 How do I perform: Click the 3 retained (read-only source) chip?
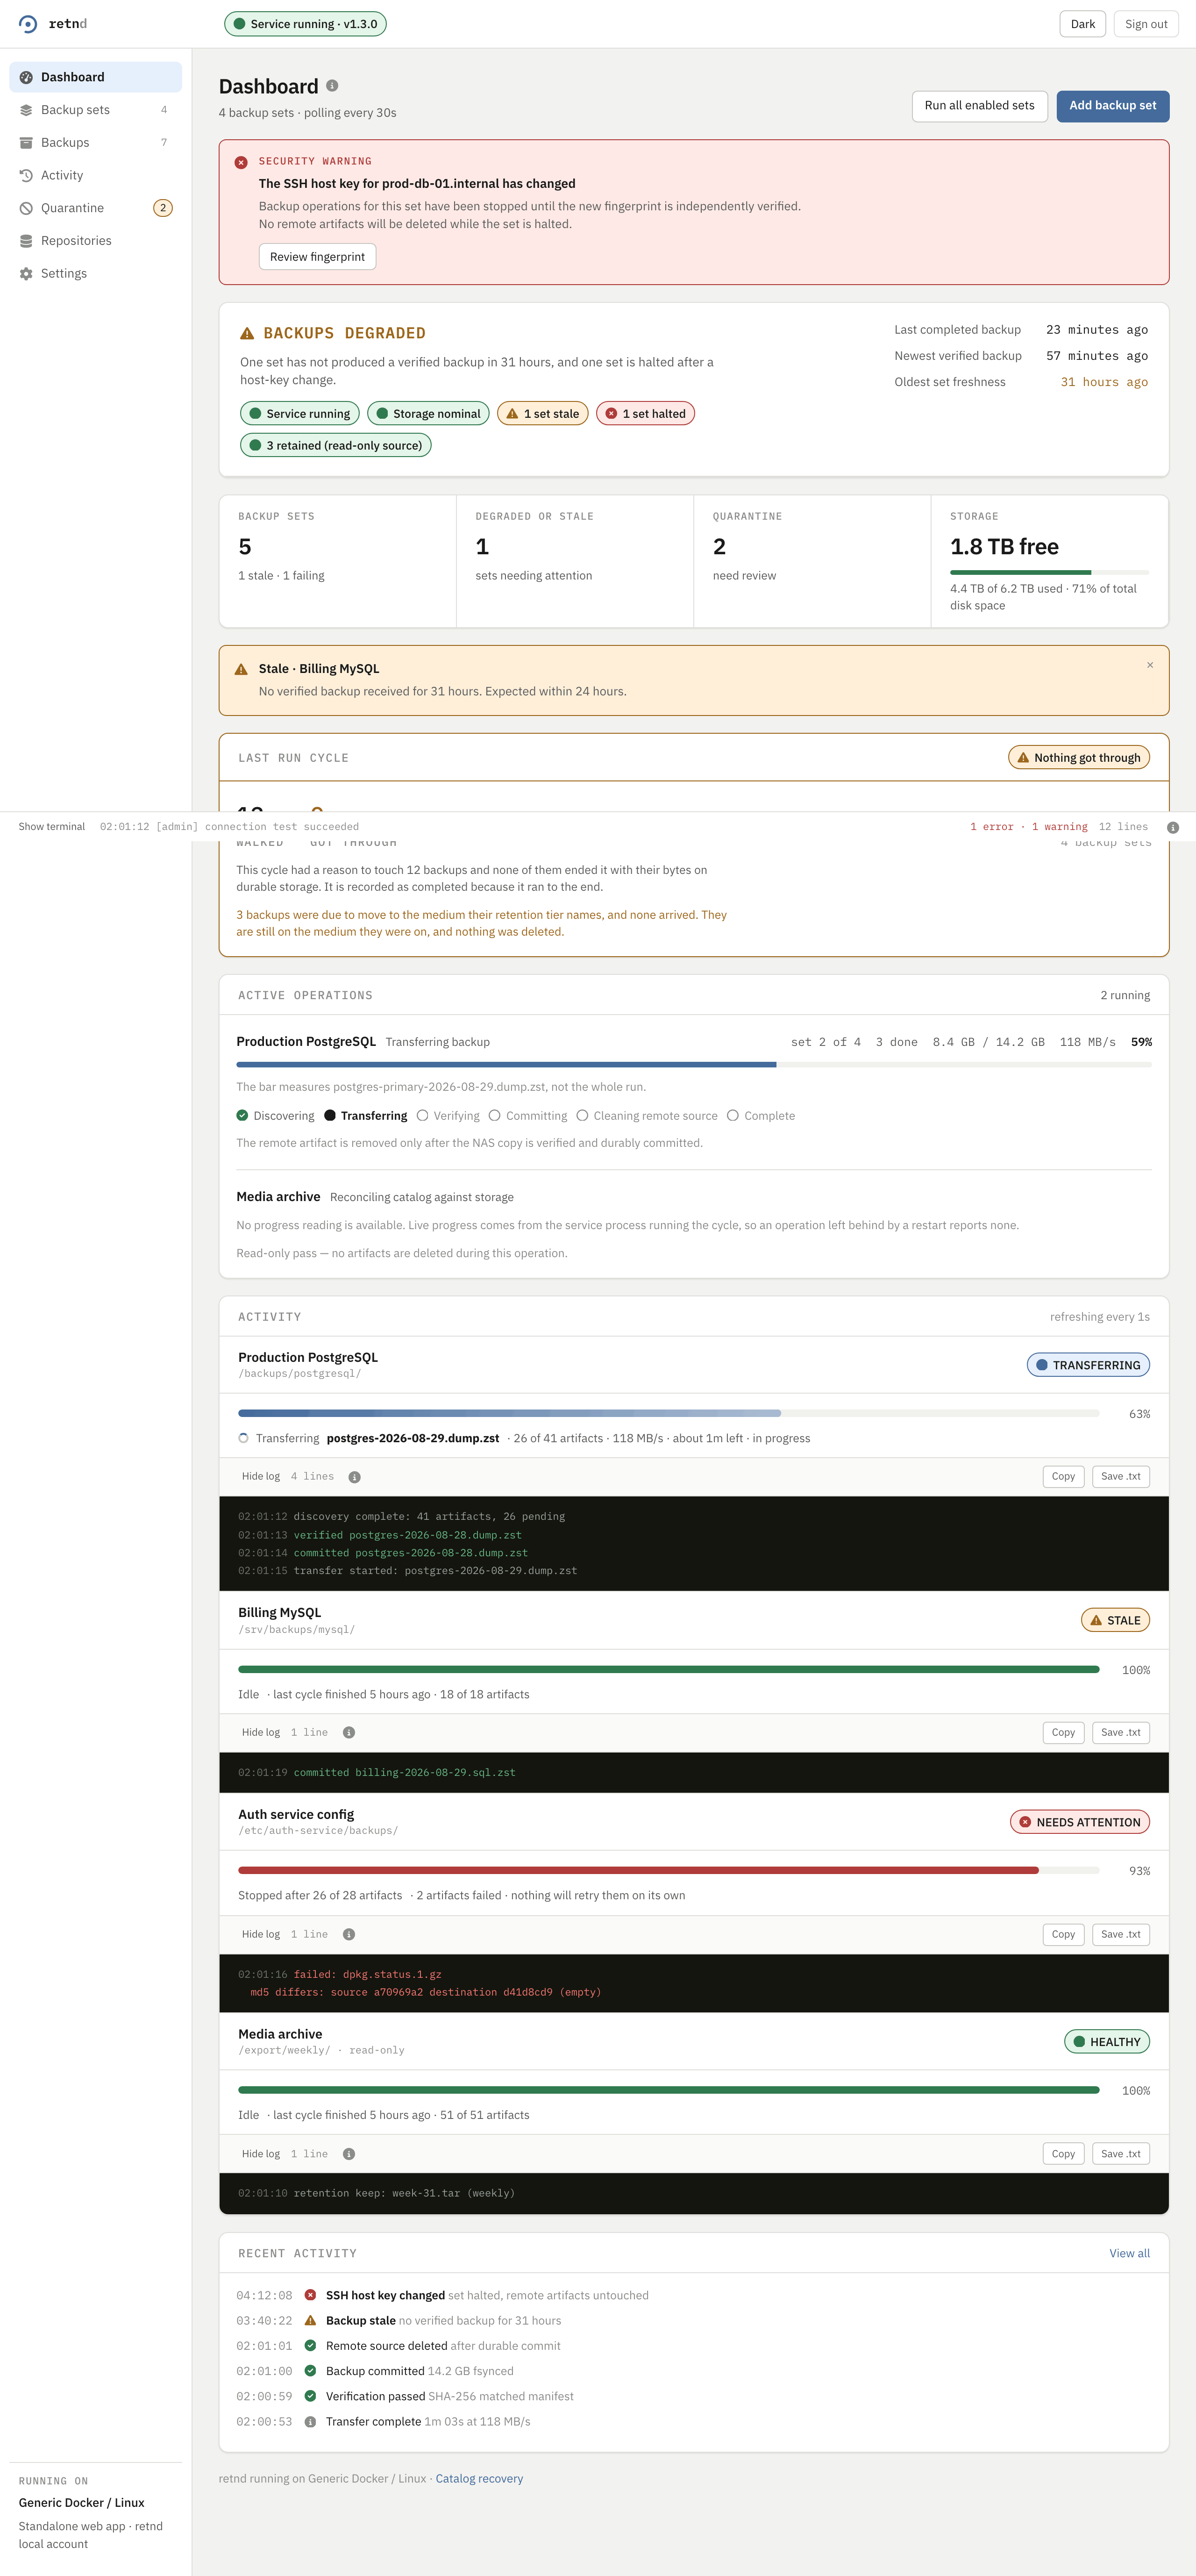335,446
